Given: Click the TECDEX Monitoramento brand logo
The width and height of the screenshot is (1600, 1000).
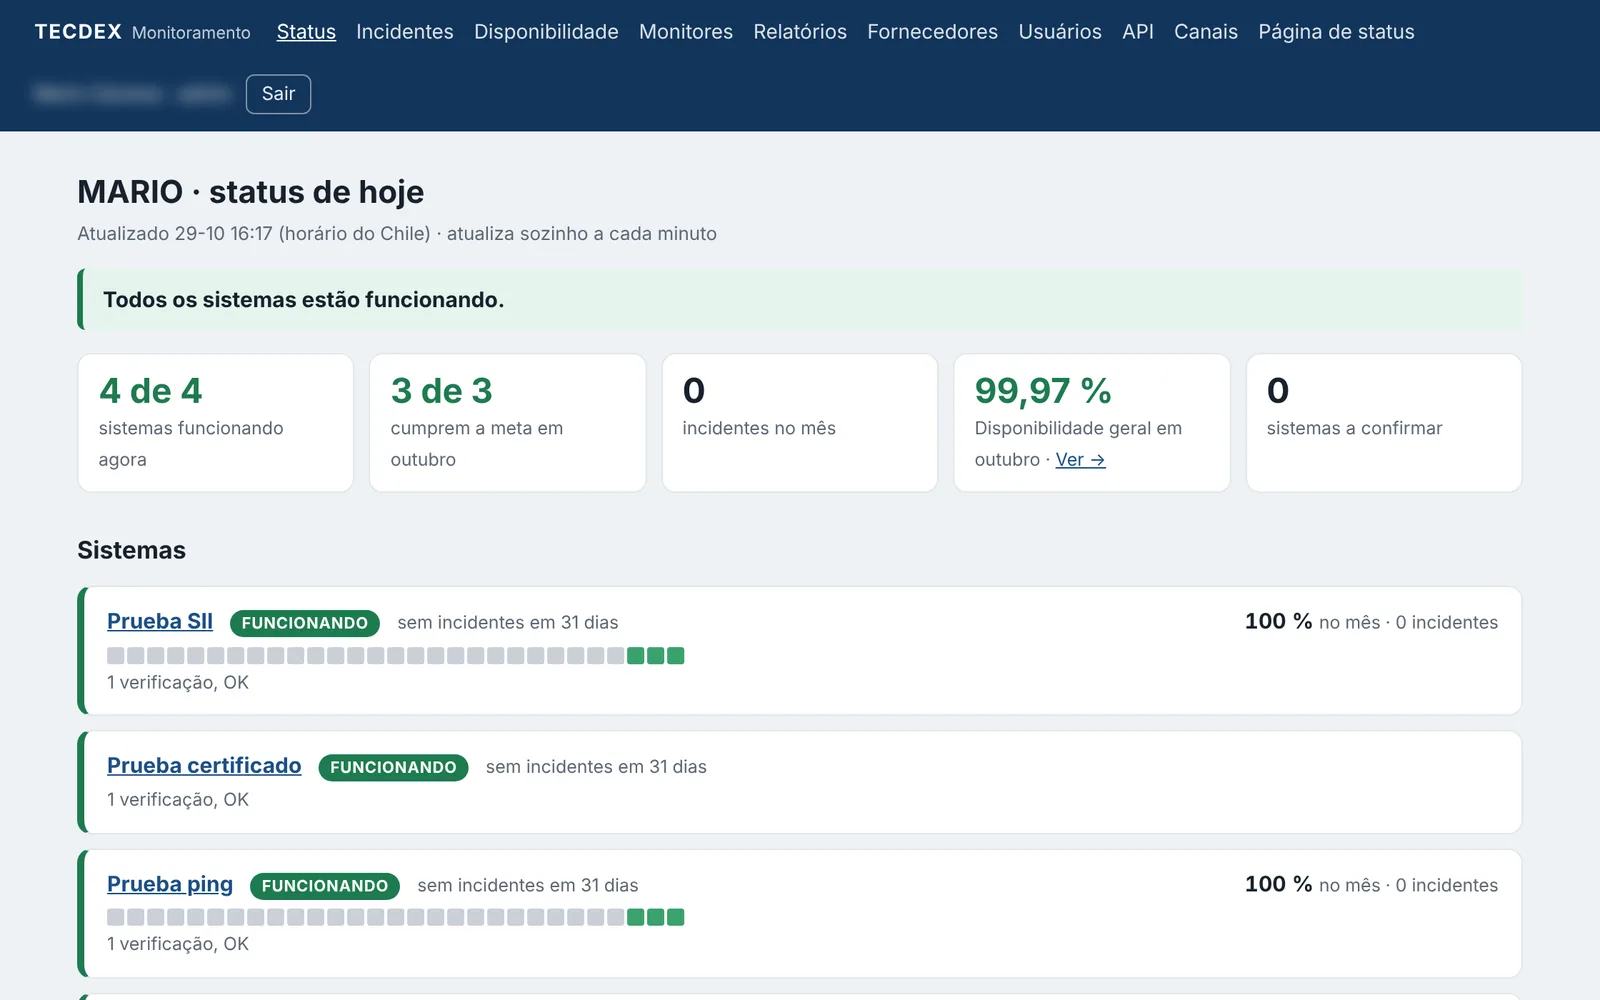Looking at the screenshot, I should tap(143, 32).
